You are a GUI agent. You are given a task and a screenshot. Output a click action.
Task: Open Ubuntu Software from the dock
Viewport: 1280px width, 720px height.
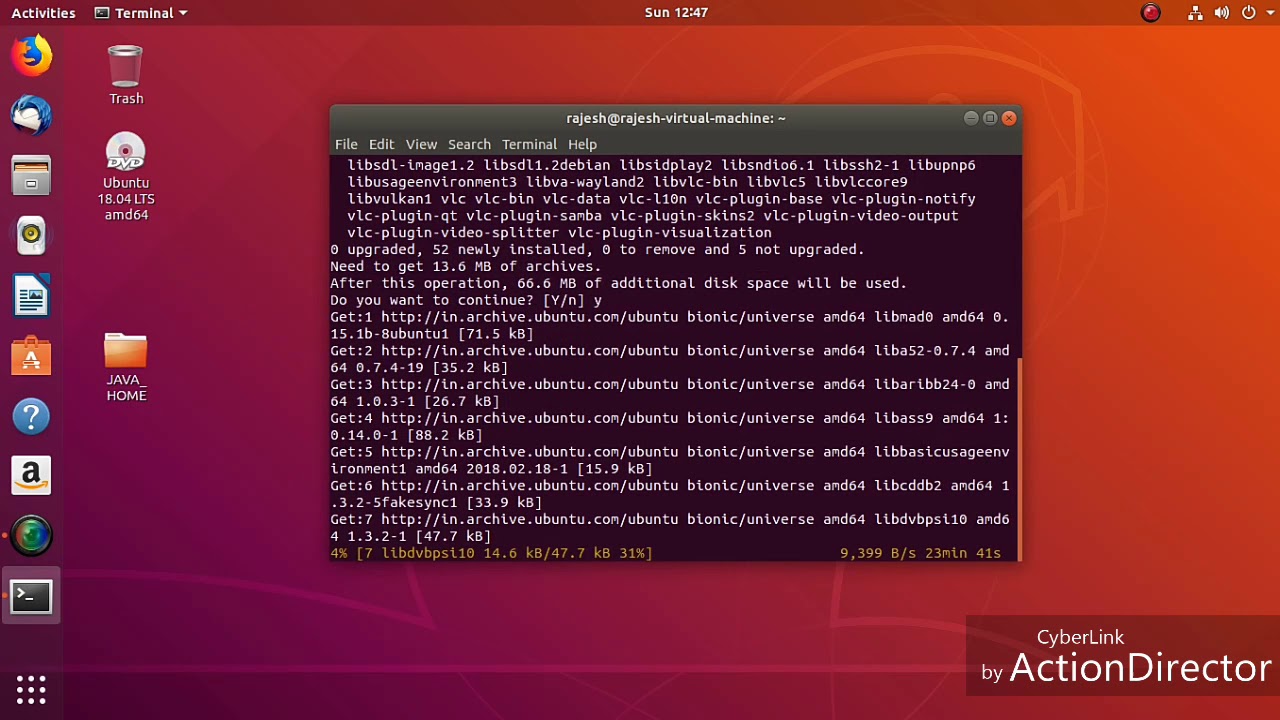[x=31, y=356]
